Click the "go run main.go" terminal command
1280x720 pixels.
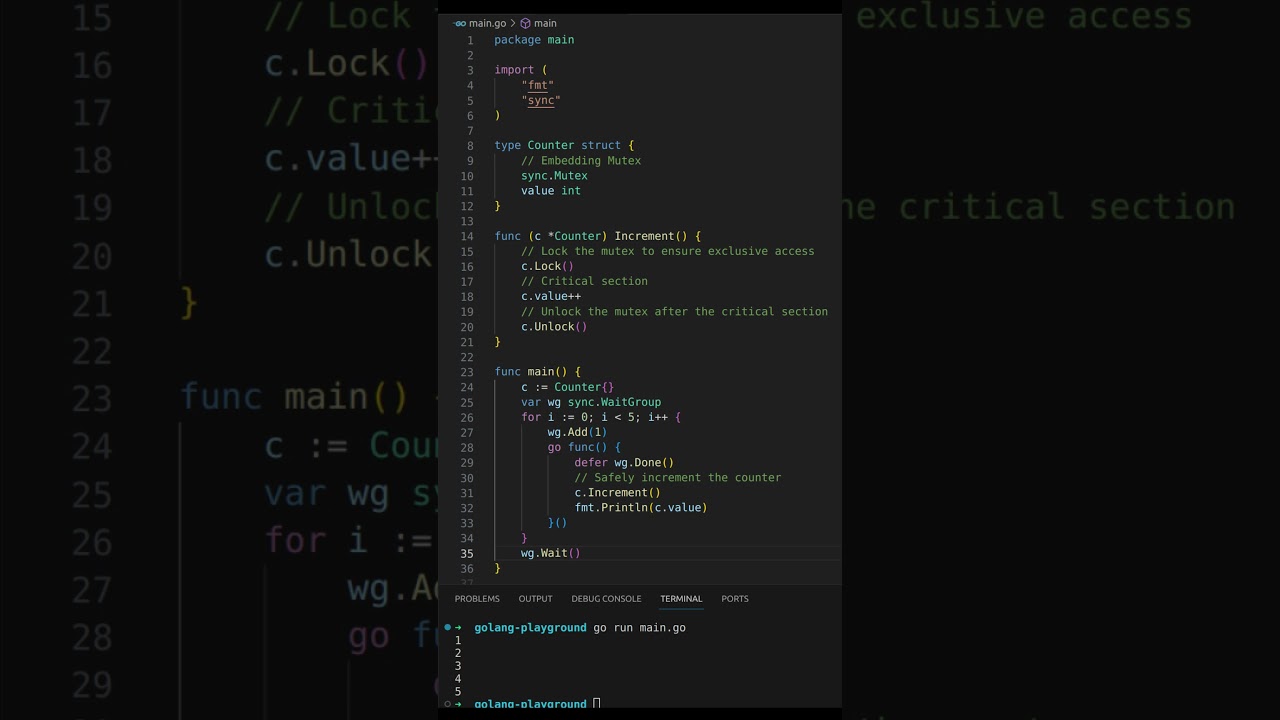[639, 628]
